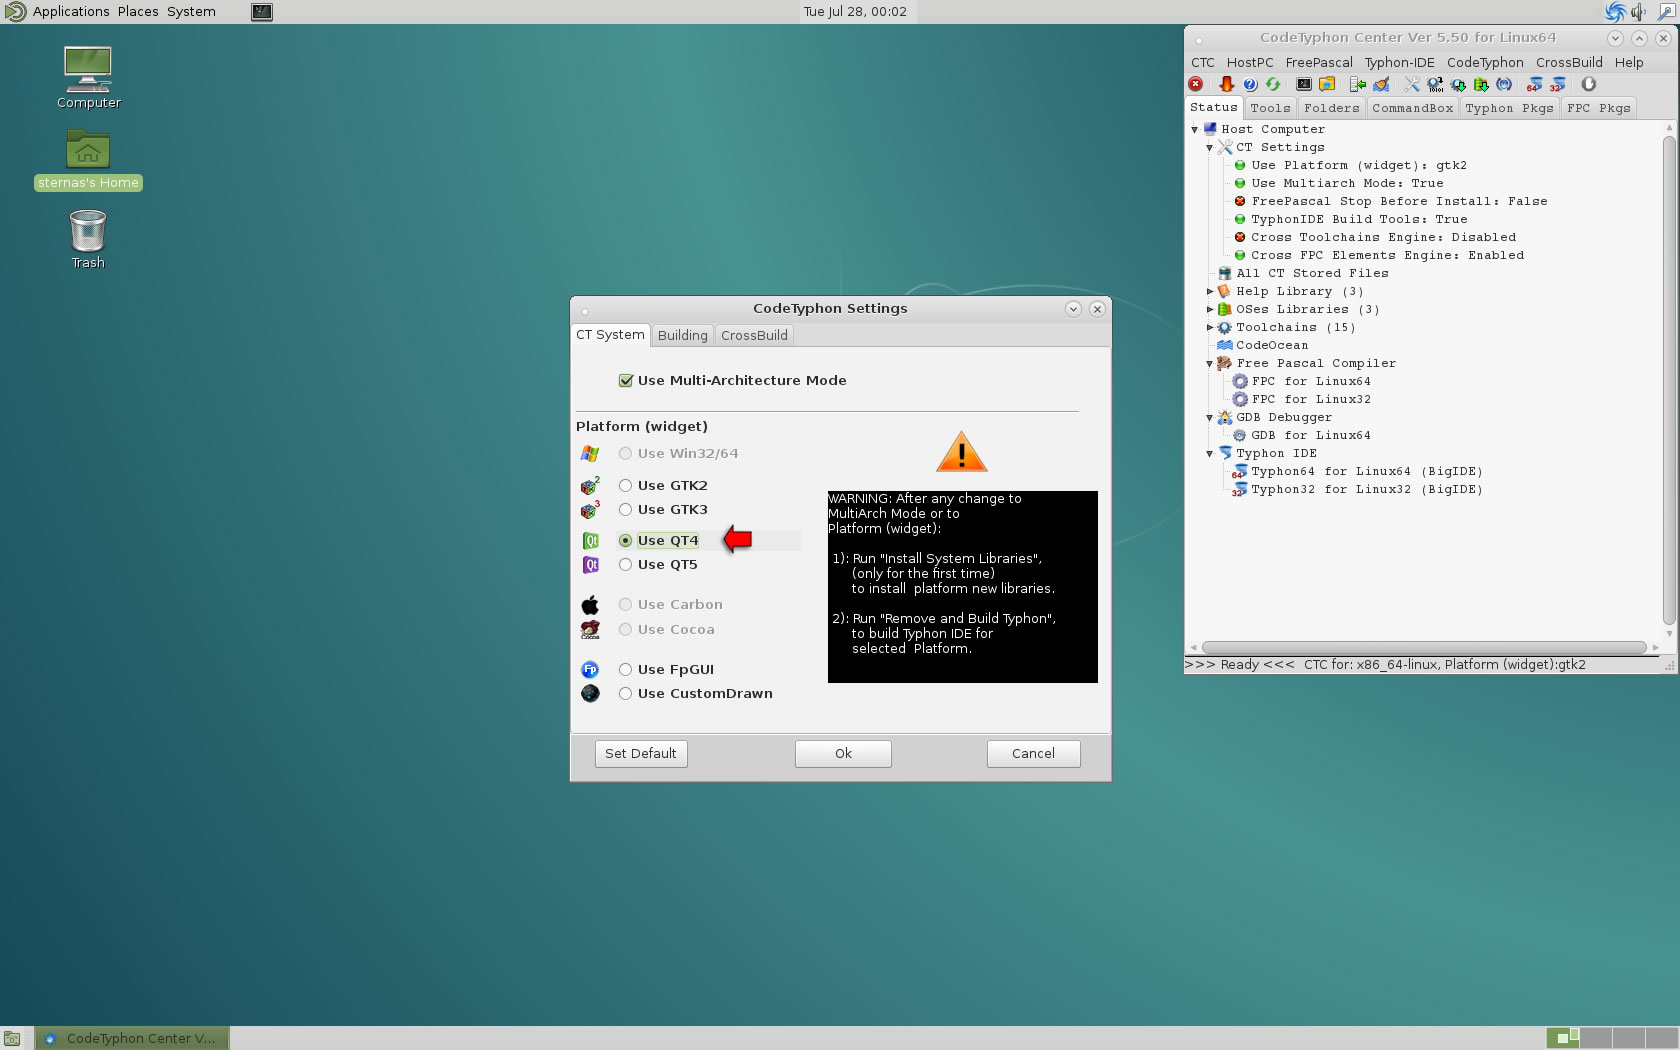Select the Use GTK3 radio button
The width and height of the screenshot is (1680, 1050).
[x=625, y=509]
